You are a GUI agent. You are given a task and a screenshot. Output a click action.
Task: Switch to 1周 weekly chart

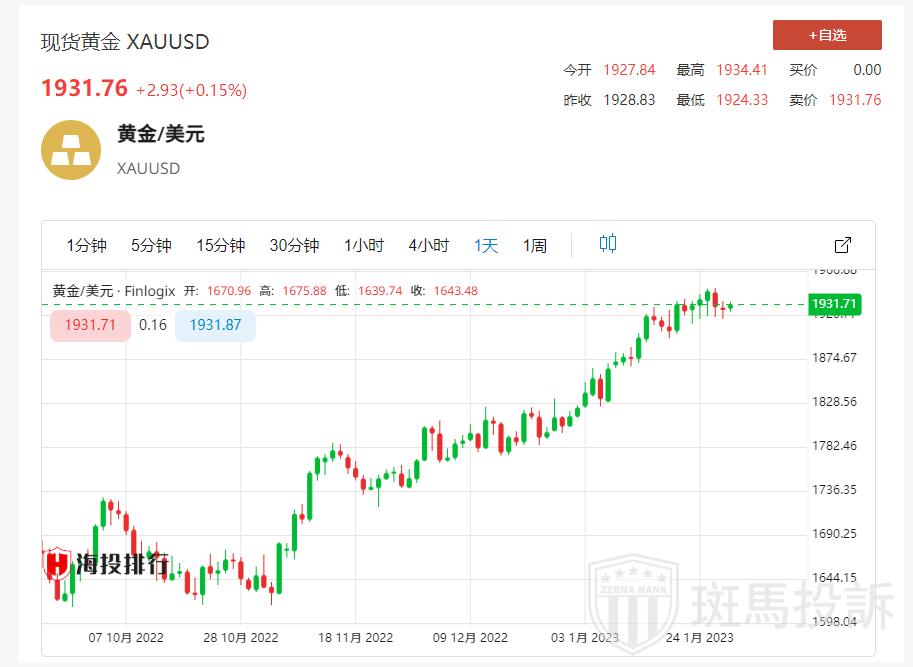pyautogui.click(x=535, y=246)
